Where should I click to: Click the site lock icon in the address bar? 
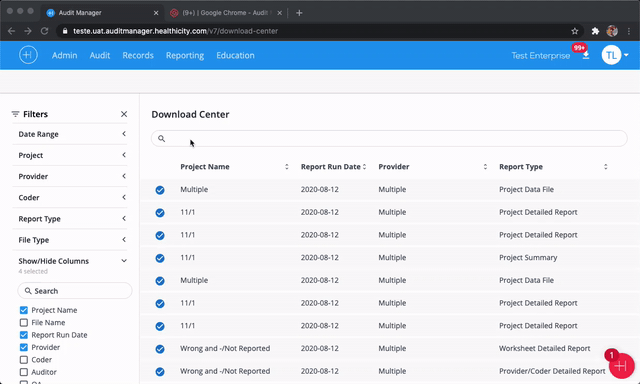pyautogui.click(x=65, y=31)
